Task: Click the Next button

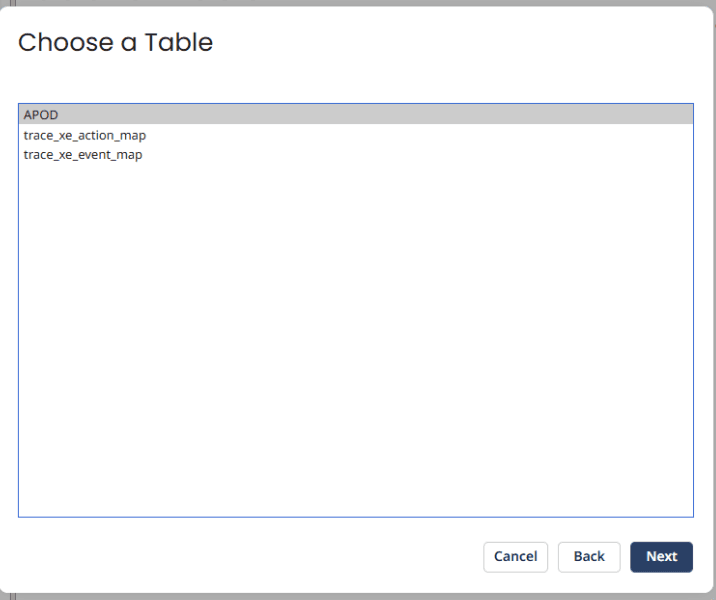Action: (661, 557)
